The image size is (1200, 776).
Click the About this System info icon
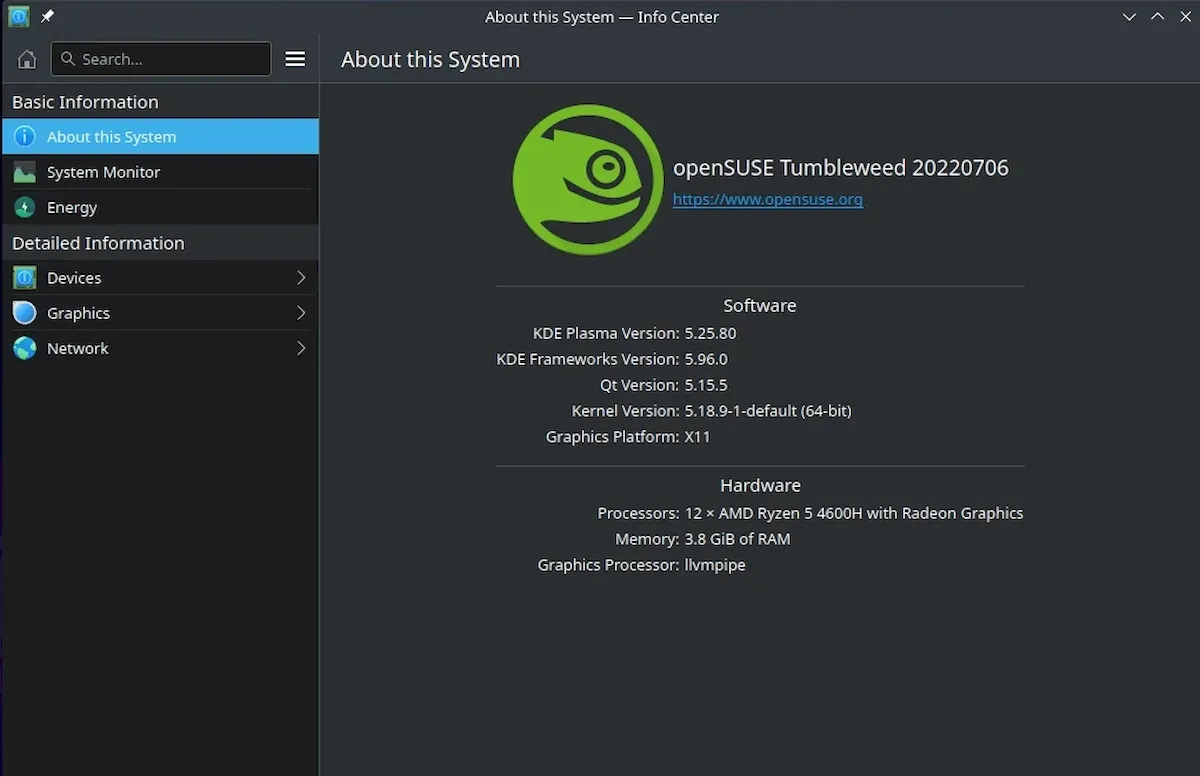click(25, 137)
